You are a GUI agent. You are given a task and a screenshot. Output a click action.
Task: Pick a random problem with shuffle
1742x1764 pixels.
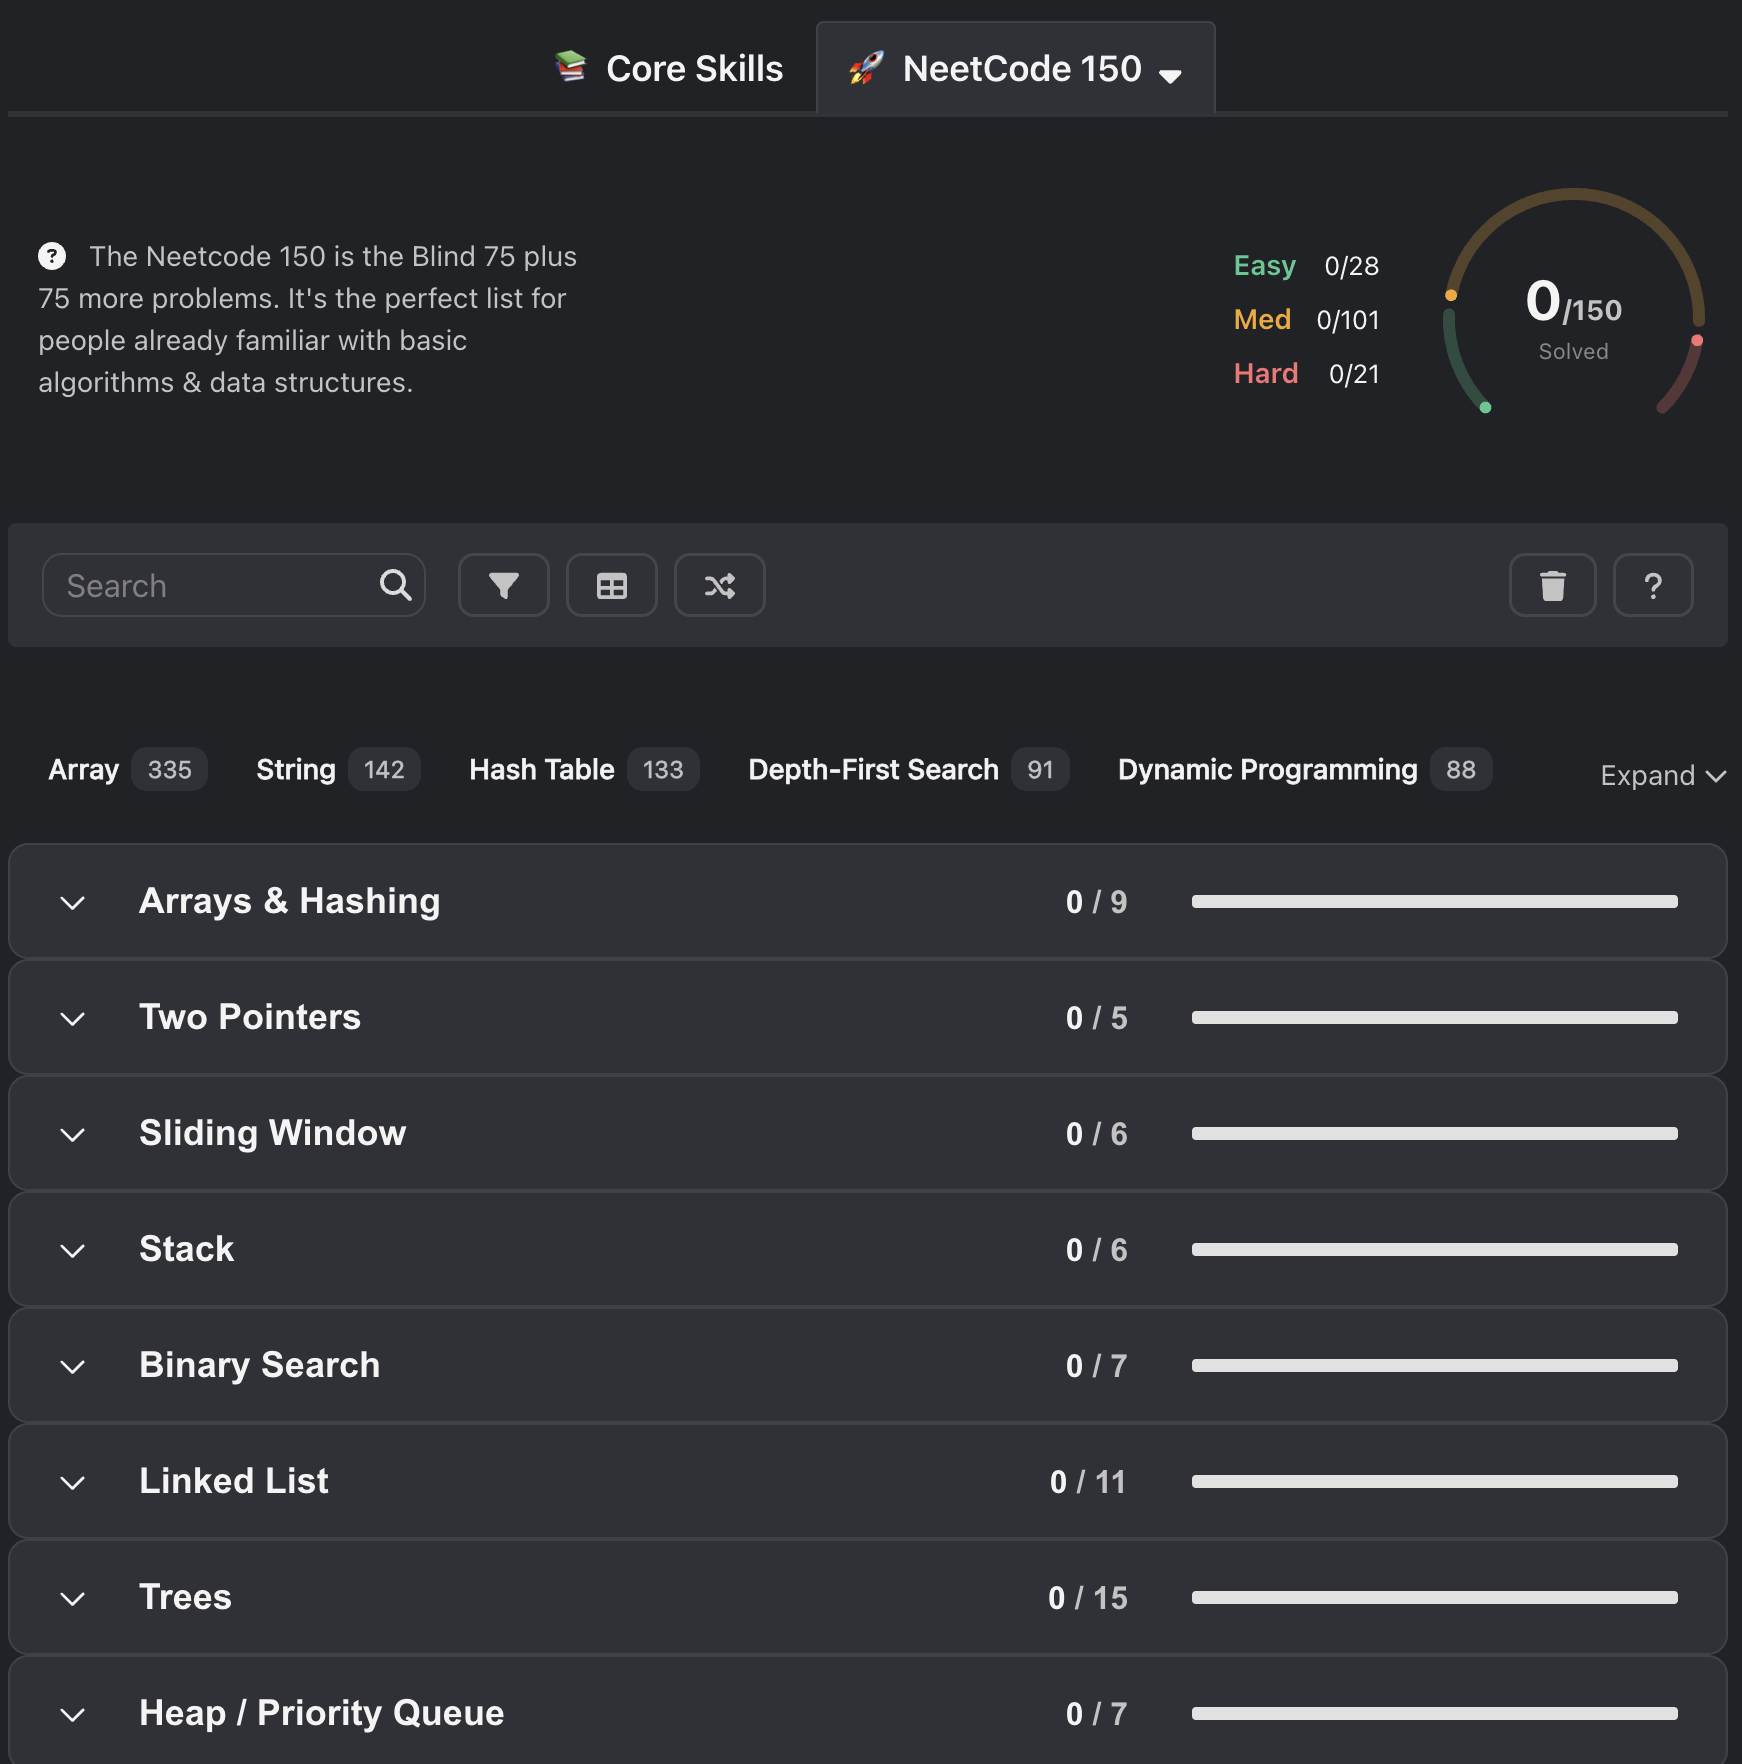(720, 585)
